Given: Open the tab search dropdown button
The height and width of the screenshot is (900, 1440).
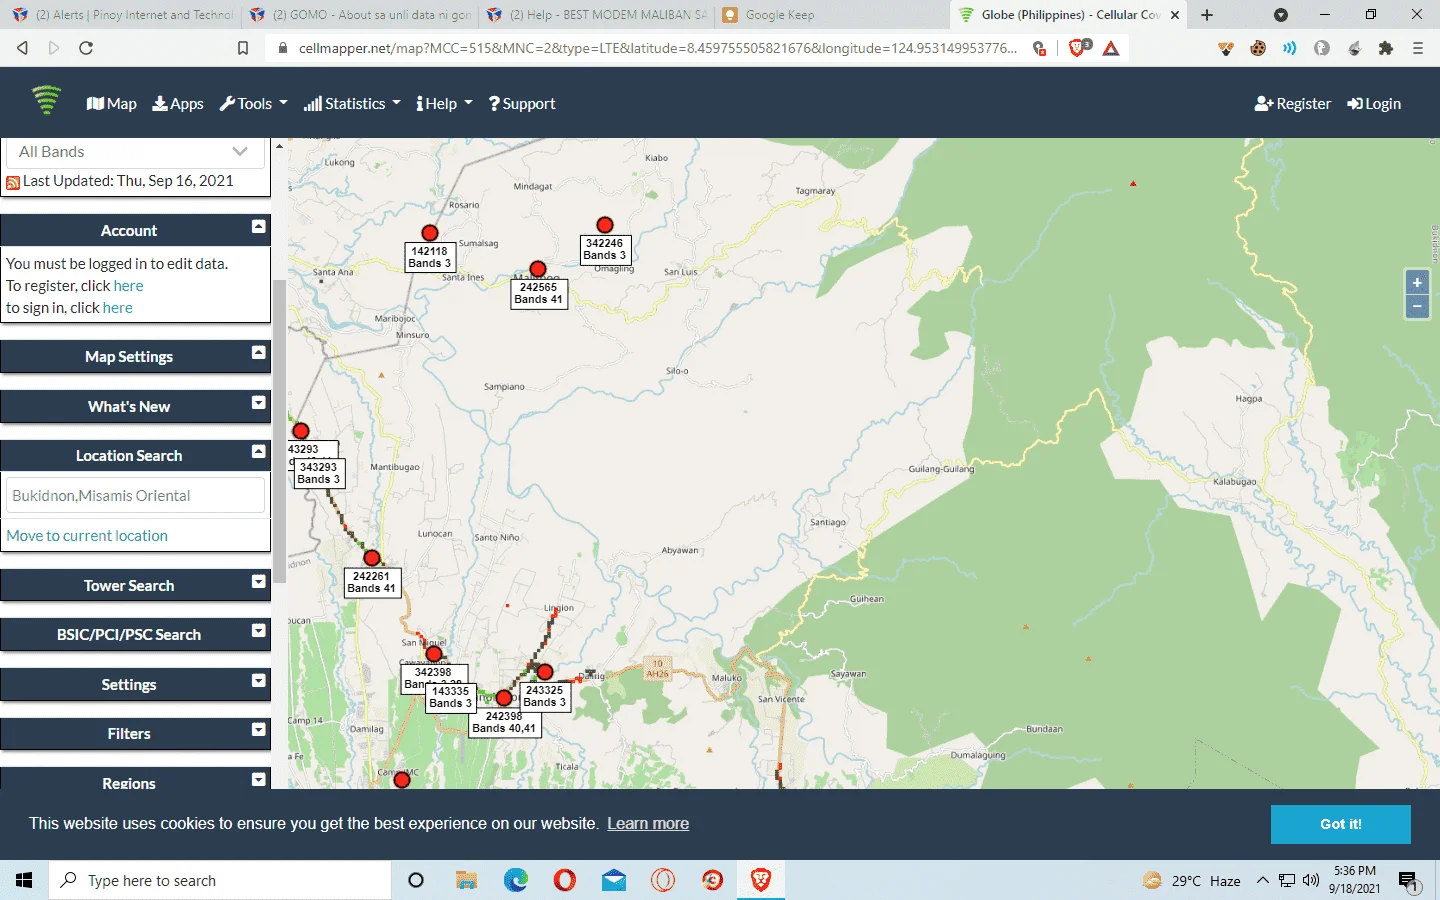Looking at the screenshot, I should pos(1281,15).
